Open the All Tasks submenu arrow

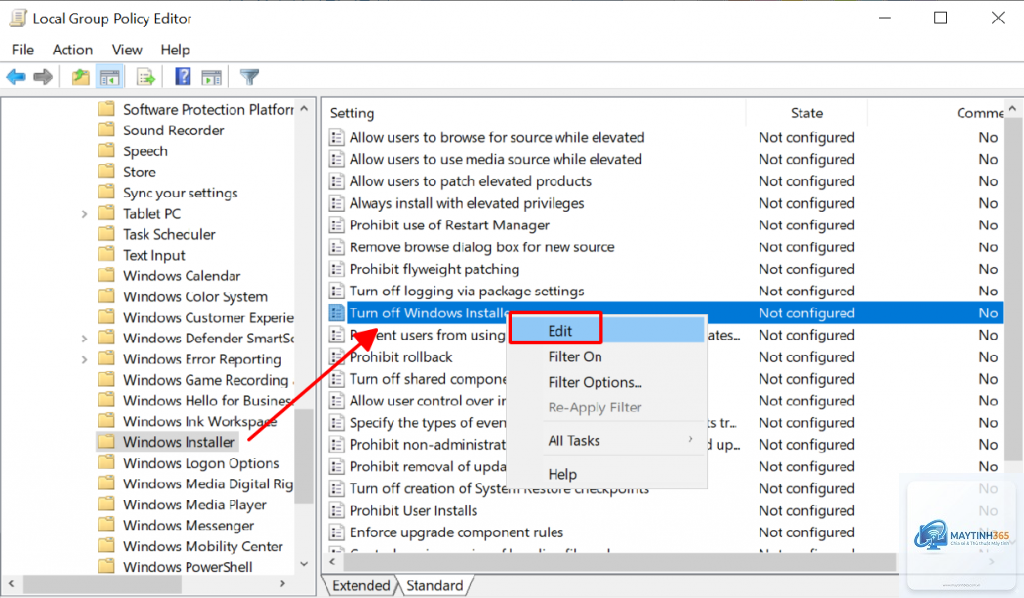click(690, 440)
